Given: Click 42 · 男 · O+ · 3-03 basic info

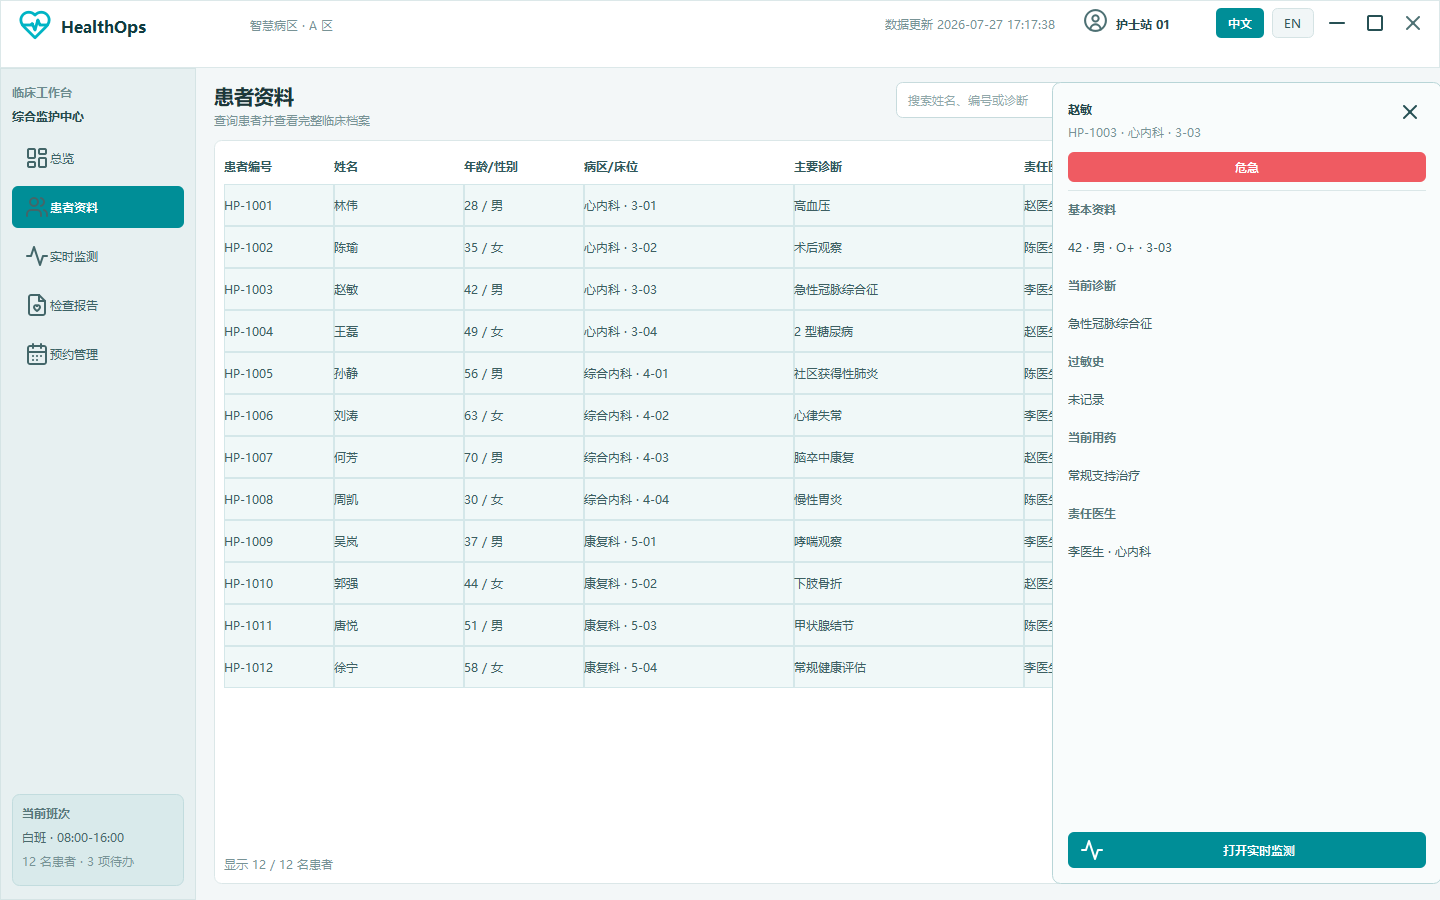Looking at the screenshot, I should [x=1120, y=247].
